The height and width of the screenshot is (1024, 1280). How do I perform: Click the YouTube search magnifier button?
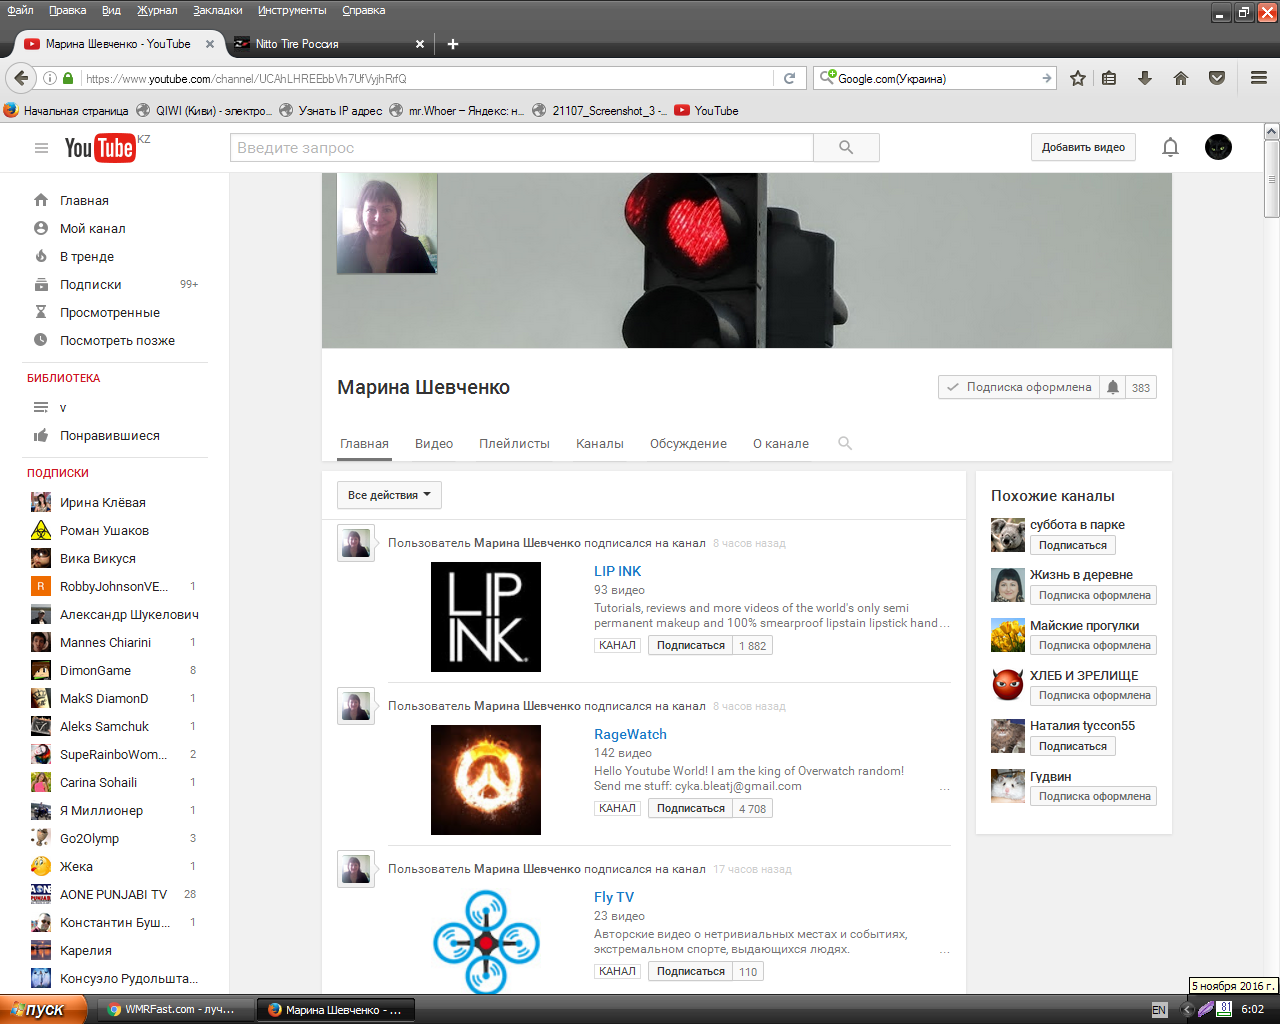coord(846,148)
